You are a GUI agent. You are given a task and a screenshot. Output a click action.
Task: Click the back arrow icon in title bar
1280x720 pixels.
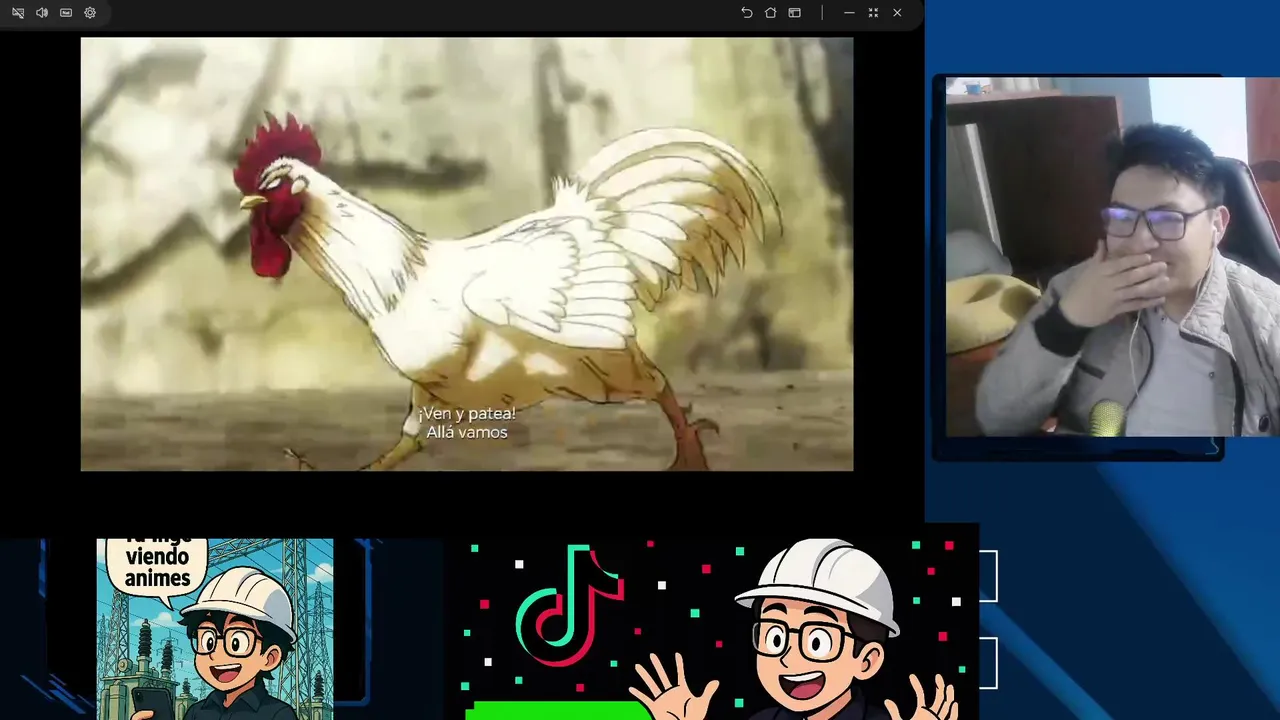click(746, 13)
